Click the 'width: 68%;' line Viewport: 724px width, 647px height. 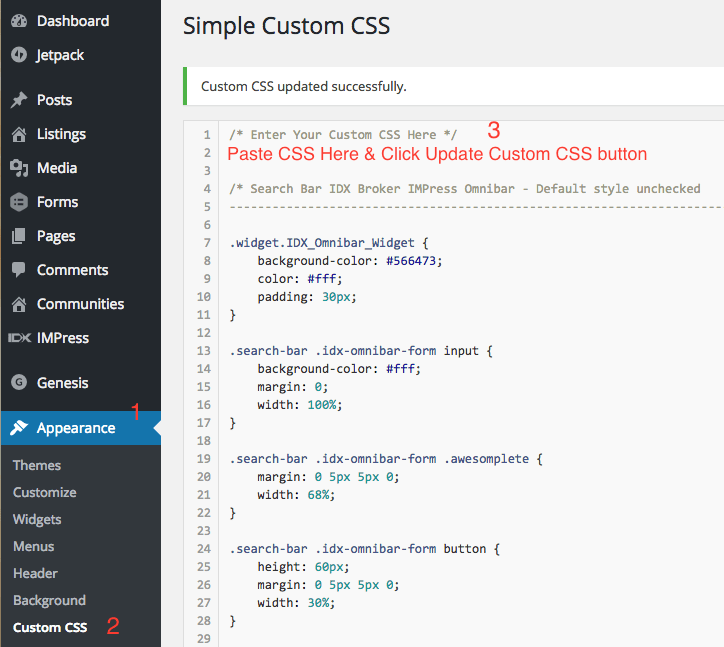coord(296,495)
